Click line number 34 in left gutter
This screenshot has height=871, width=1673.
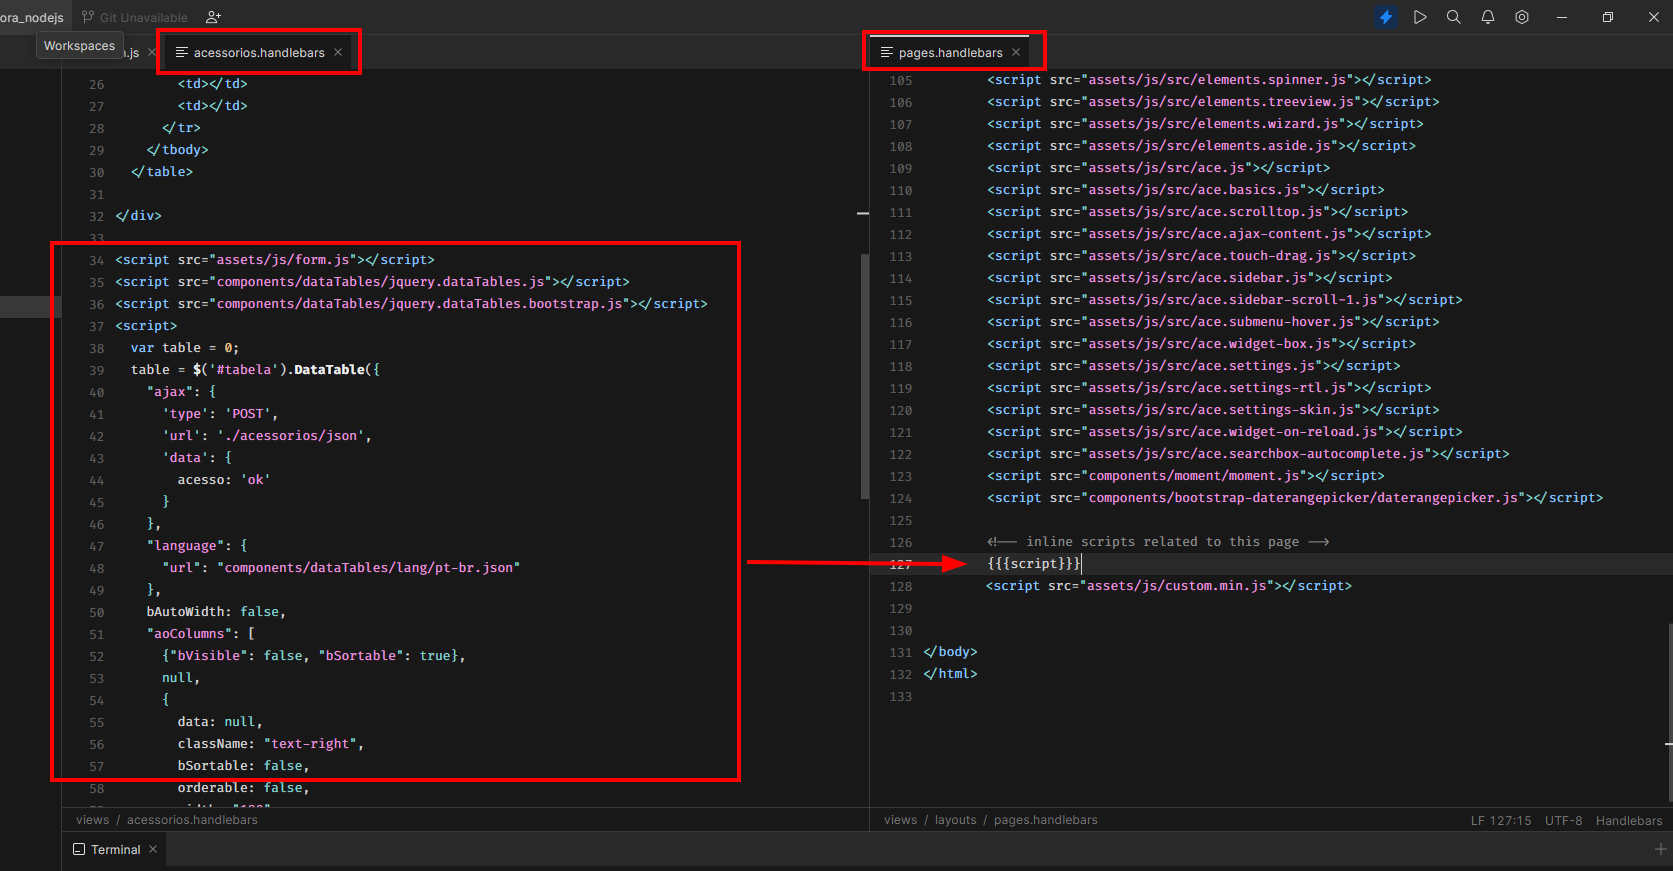96,260
